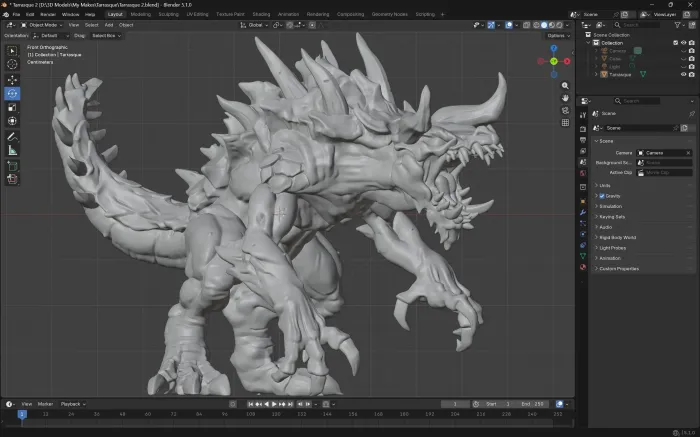The height and width of the screenshot is (437, 700).
Task: Uncheck Collection exclude checkbox
Action: [675, 43]
